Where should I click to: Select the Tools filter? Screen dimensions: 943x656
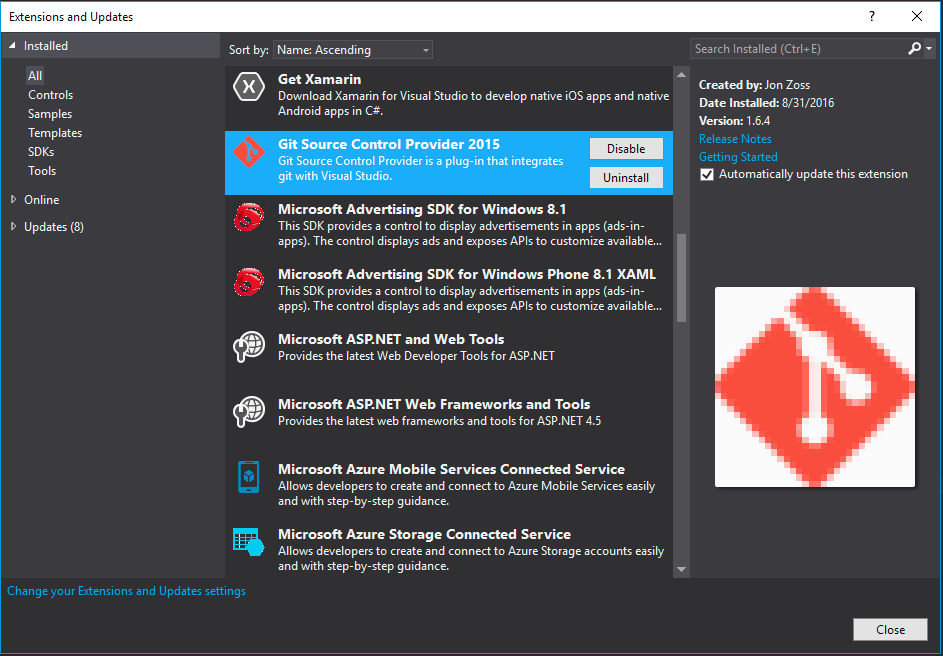[x=42, y=171]
